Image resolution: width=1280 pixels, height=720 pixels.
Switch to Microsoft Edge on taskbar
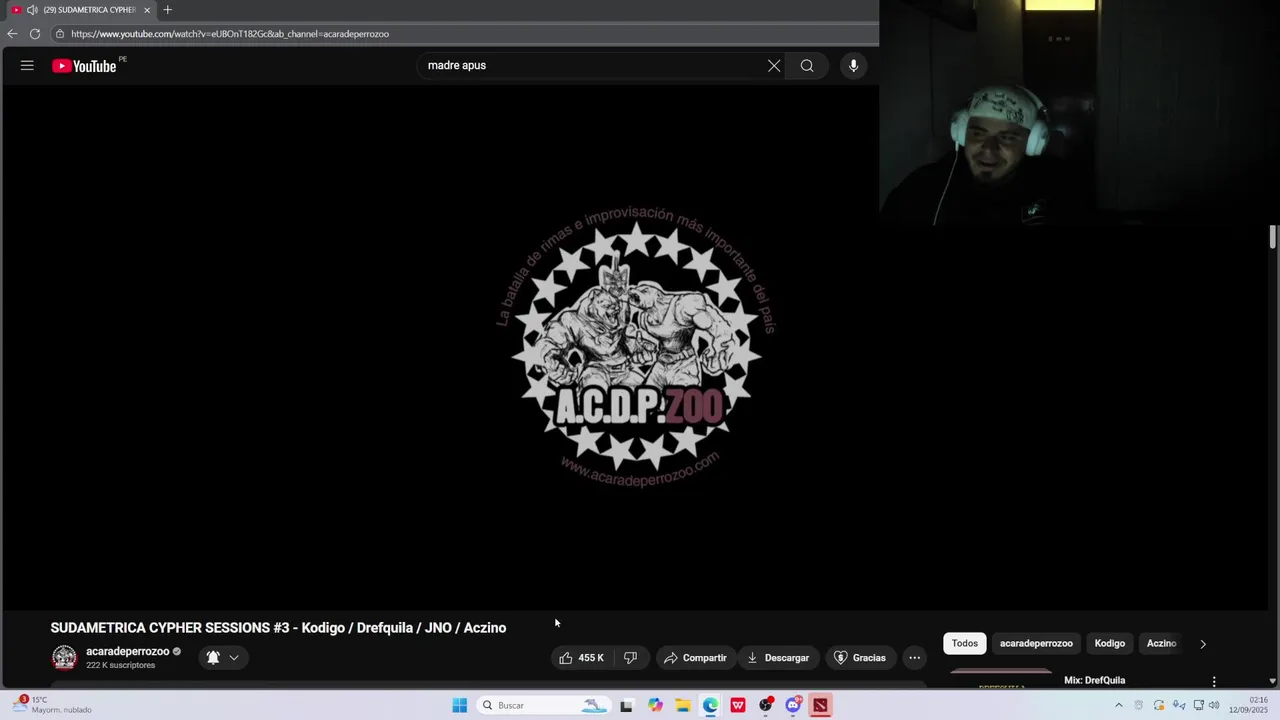(x=710, y=706)
